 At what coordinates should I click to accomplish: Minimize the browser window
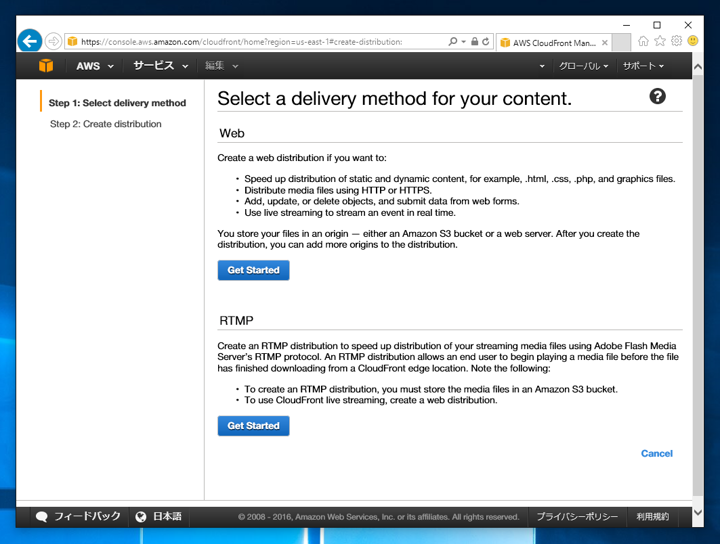pyautogui.click(x=626, y=25)
